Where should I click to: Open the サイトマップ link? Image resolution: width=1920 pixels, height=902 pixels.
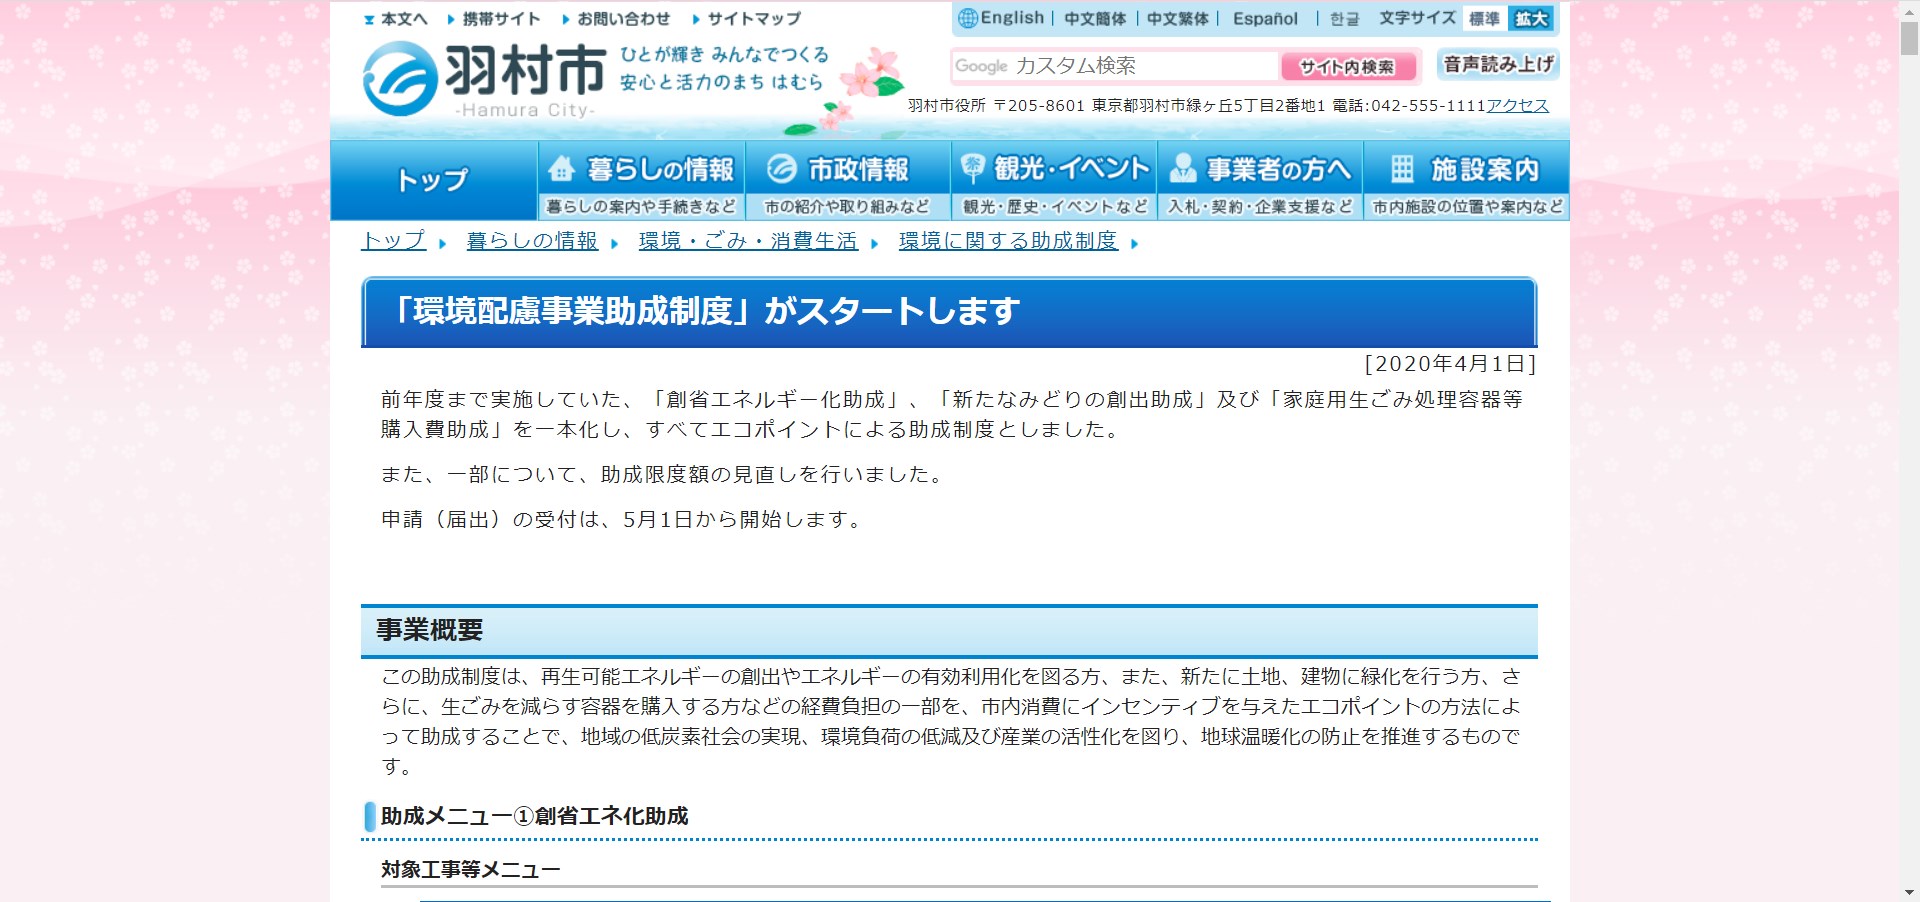753,19
